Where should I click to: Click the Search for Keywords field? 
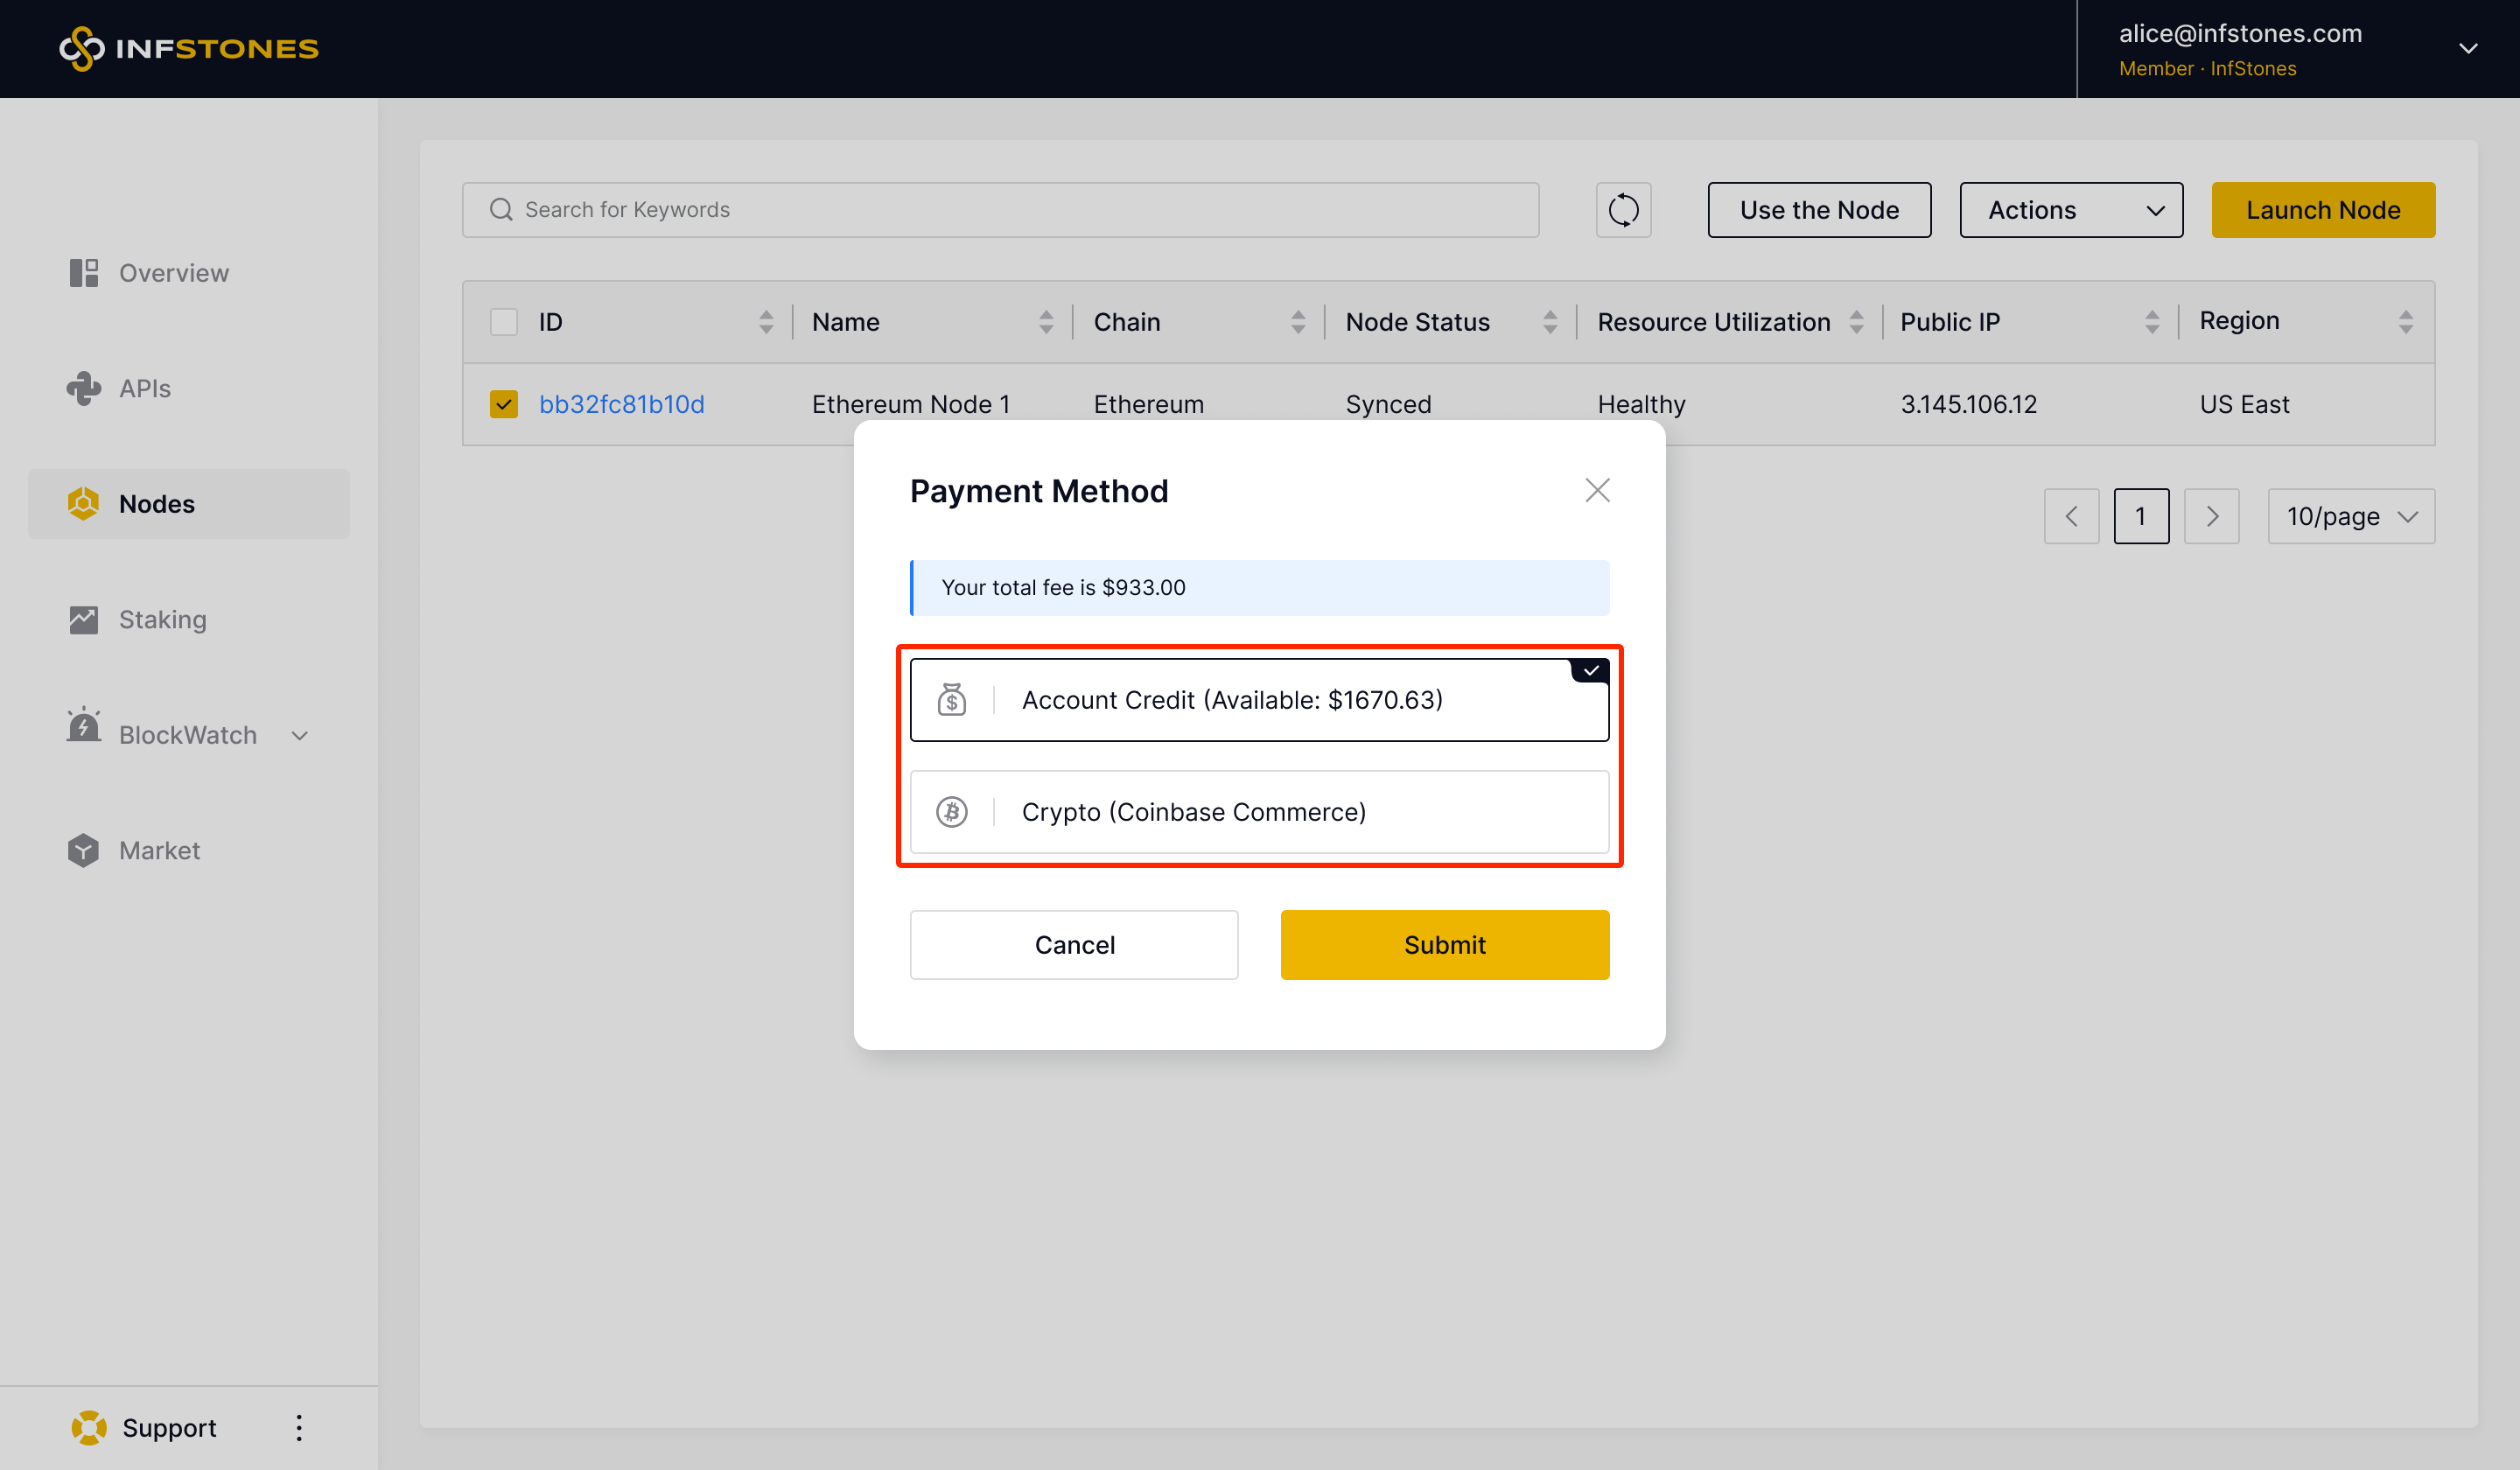1000,210
